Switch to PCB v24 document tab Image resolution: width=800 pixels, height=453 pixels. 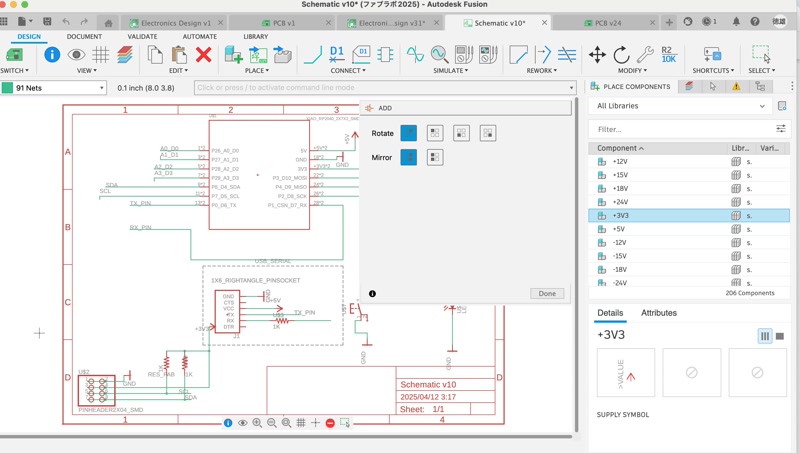pos(605,23)
